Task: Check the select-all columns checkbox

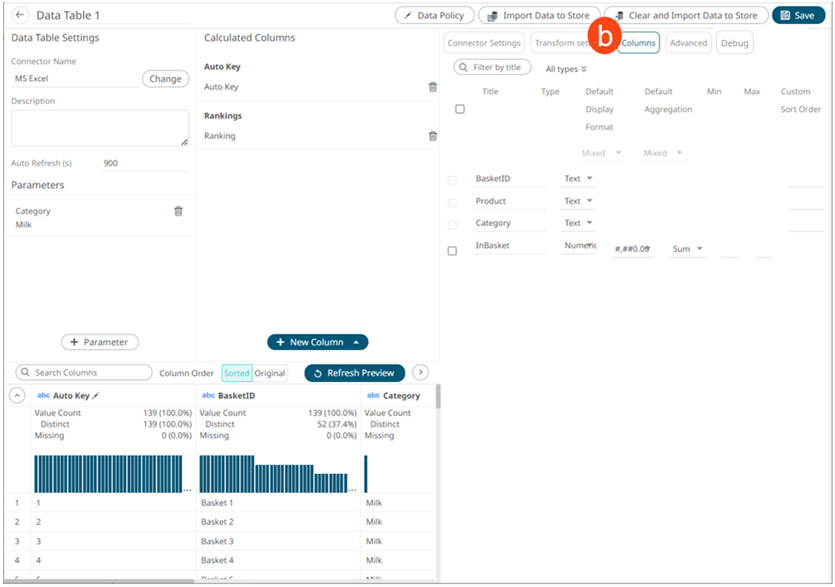Action: point(458,109)
